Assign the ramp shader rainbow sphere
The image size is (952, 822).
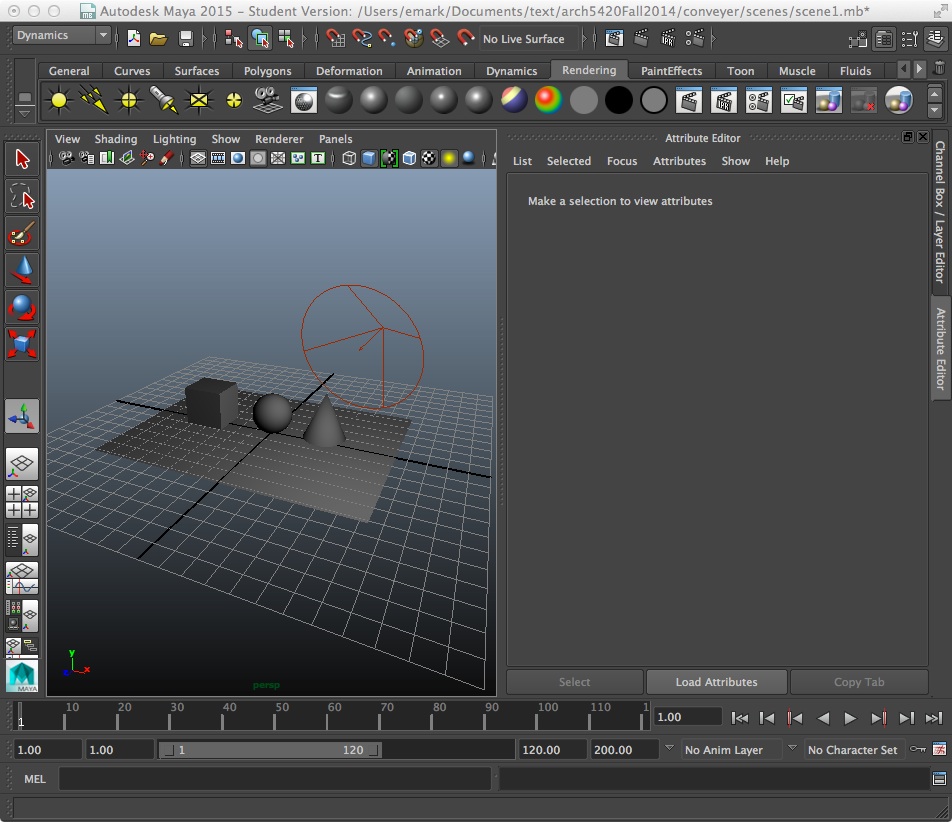[x=548, y=100]
